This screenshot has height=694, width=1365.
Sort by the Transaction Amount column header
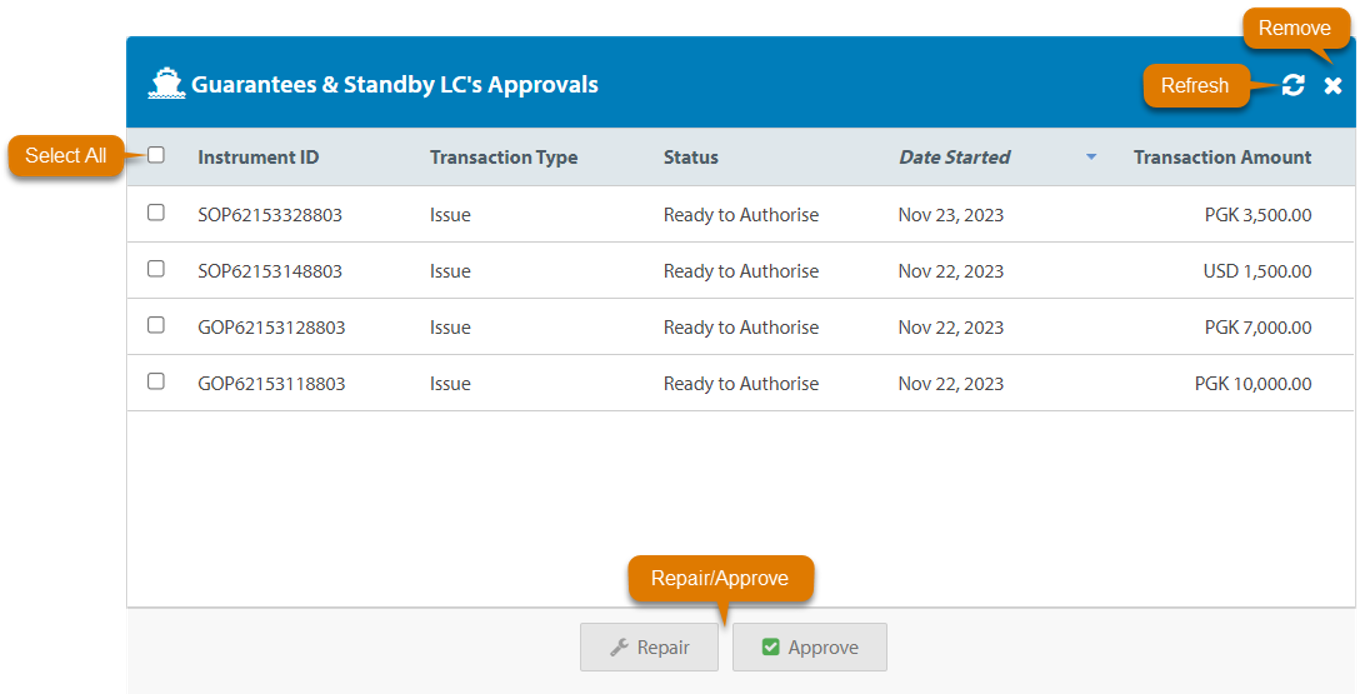(1222, 157)
